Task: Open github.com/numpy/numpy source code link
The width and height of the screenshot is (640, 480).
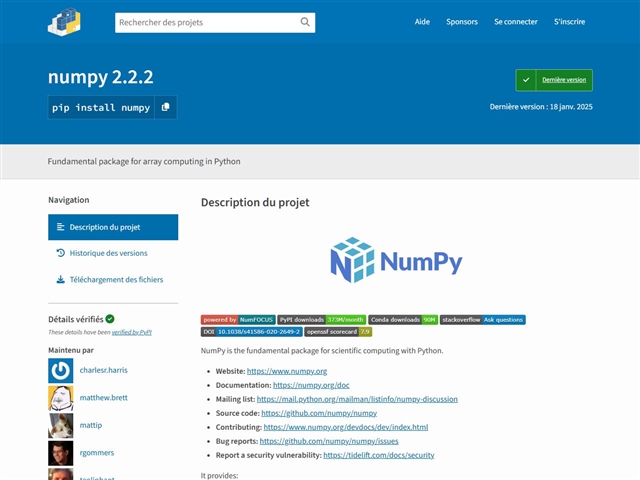Action: (319, 413)
